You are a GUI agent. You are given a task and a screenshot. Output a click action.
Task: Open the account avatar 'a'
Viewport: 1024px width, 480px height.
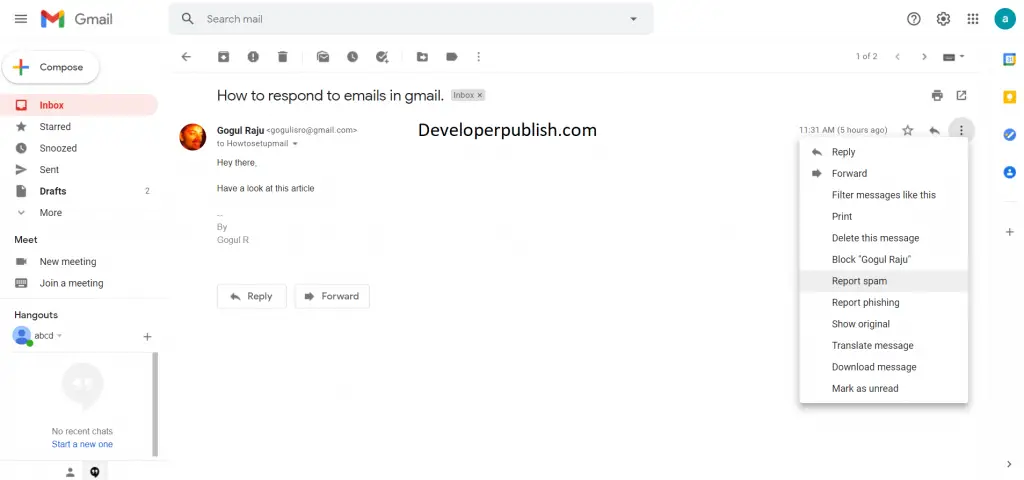tap(1005, 19)
